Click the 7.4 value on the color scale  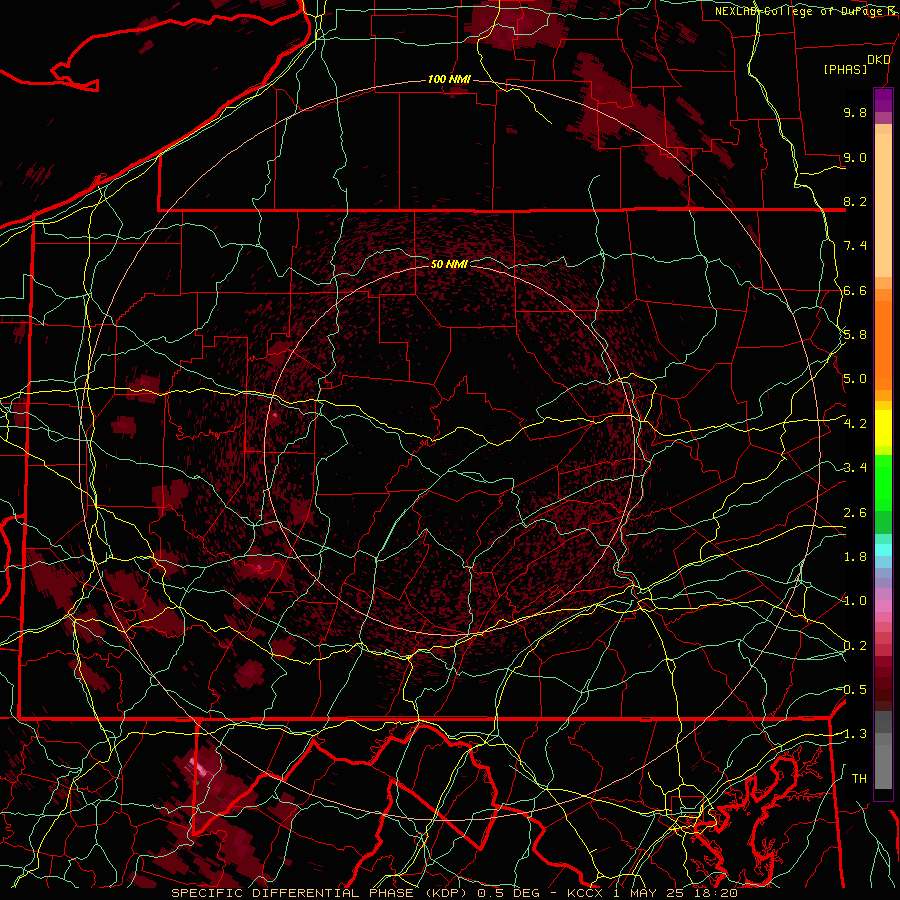tap(855, 246)
